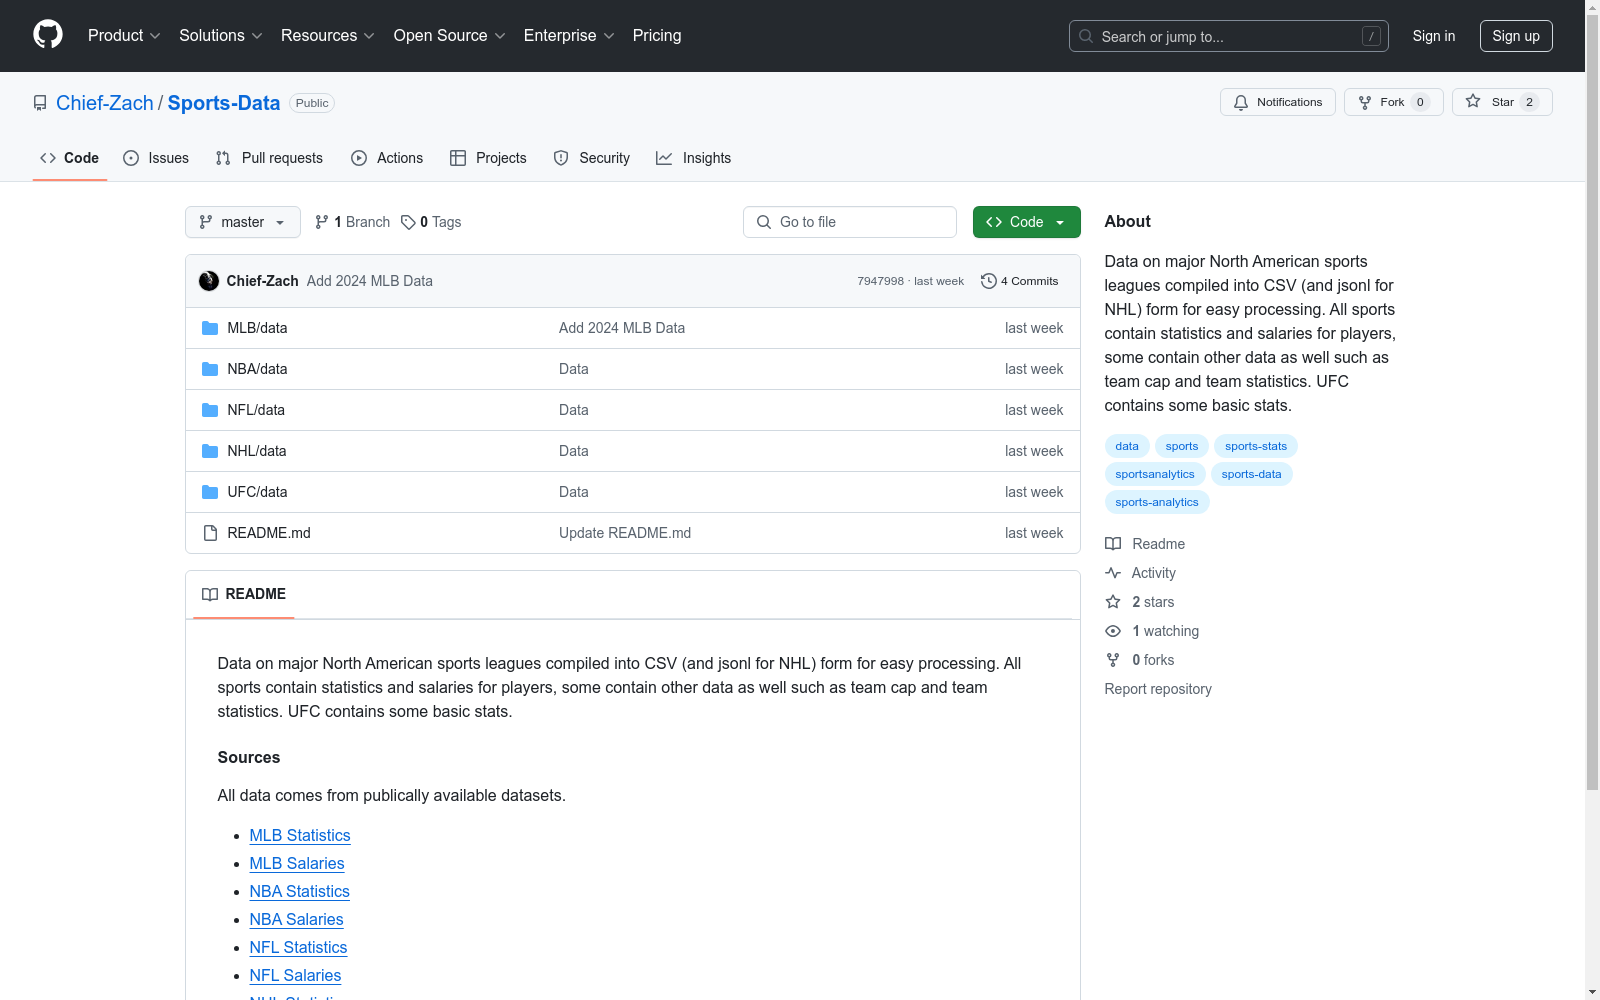1600x1000 pixels.
Task: Click the book icon next to Readme
Action: click(x=1113, y=544)
